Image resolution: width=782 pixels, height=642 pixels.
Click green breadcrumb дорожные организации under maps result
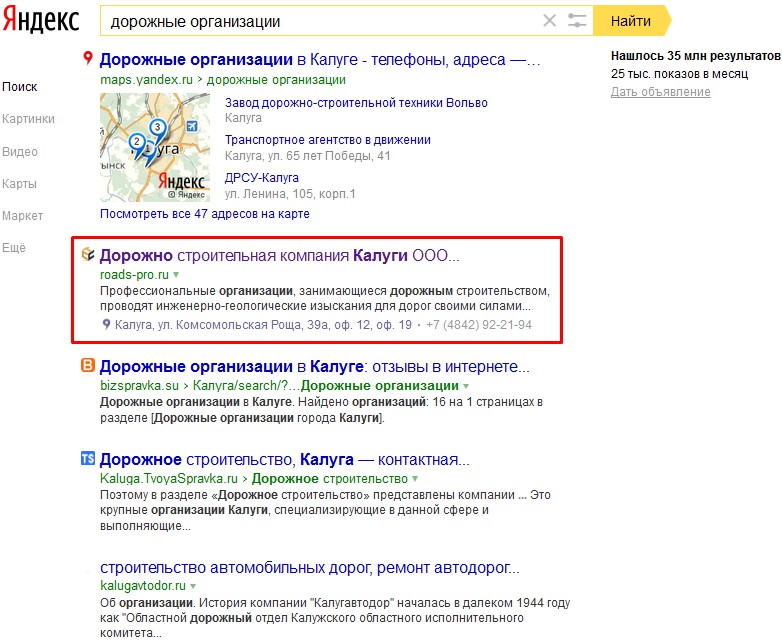coord(276,80)
